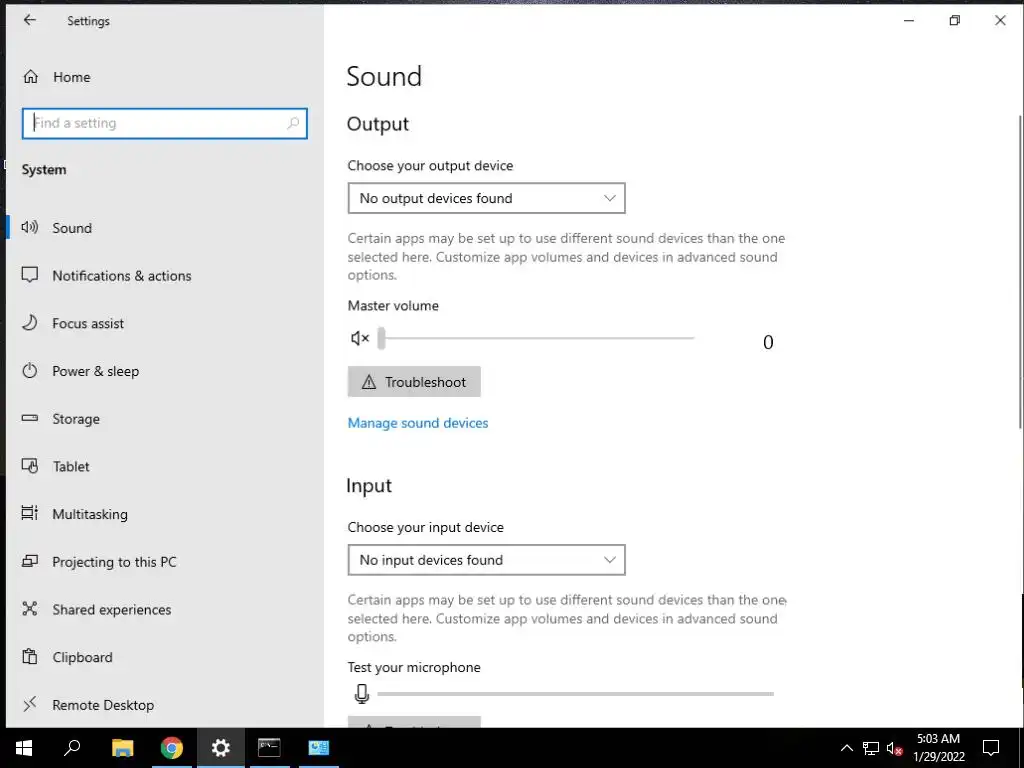Open the Command Prompt taskbar icon

pos(269,748)
